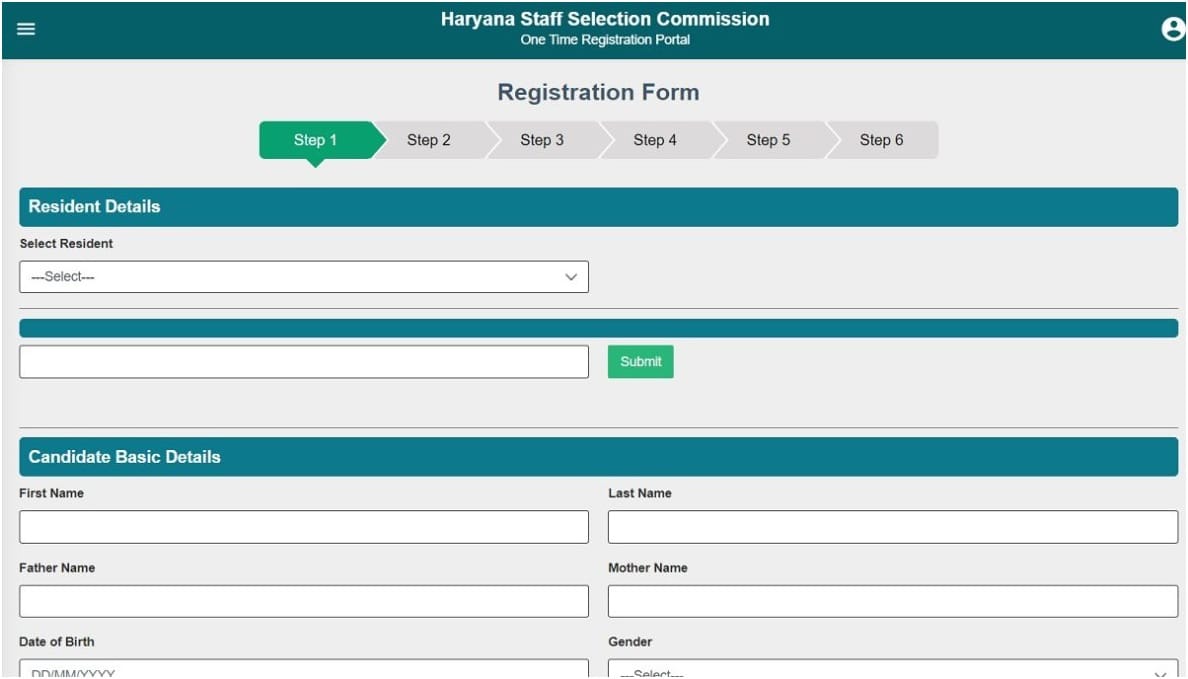Click the Father Name label
Viewport: 1188px width, 679px height.
[57, 568]
